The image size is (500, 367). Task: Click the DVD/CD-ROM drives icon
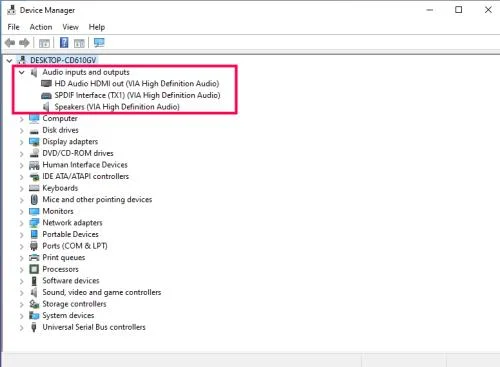[34, 153]
